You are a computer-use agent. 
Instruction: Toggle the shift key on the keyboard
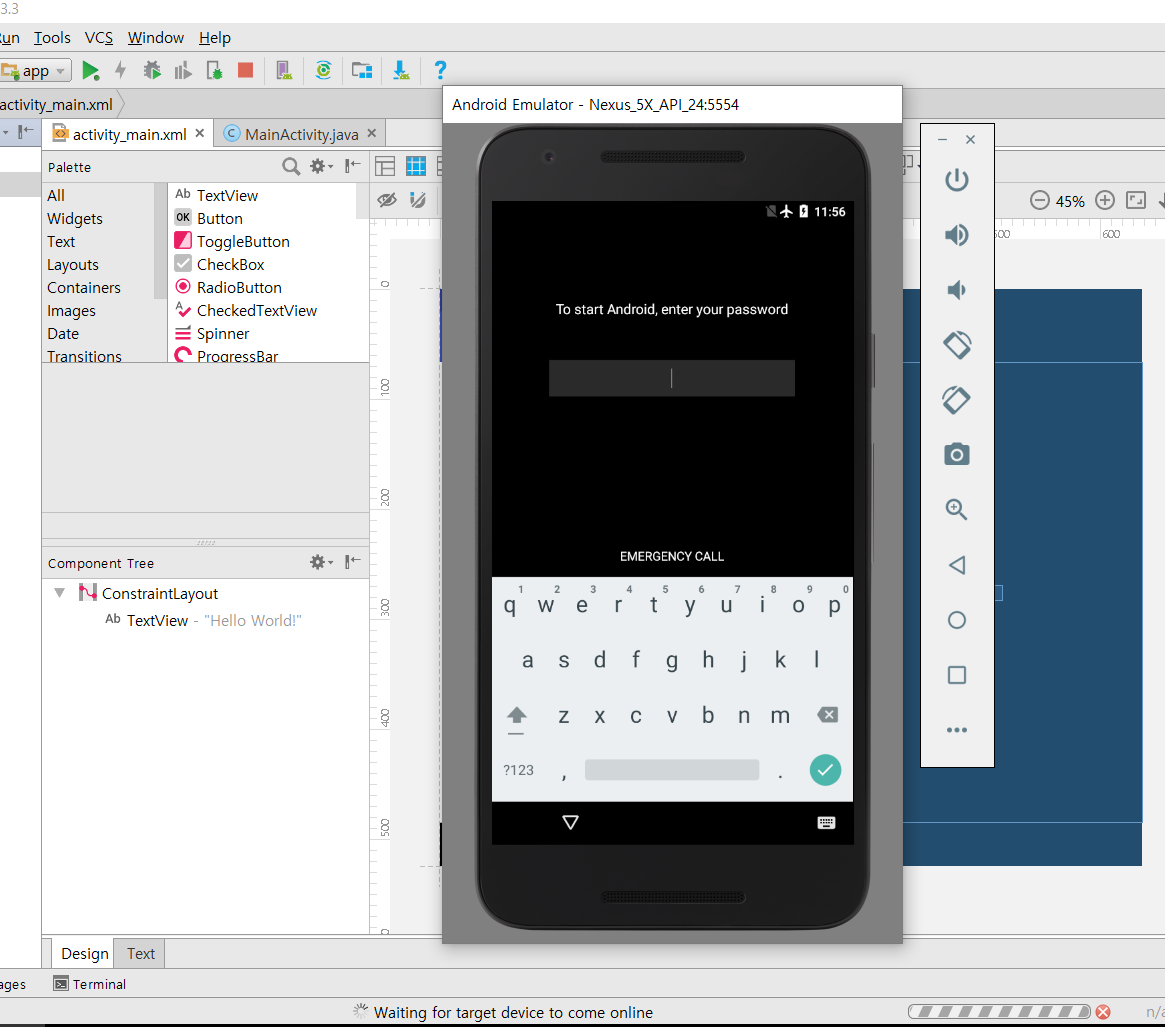(x=516, y=716)
